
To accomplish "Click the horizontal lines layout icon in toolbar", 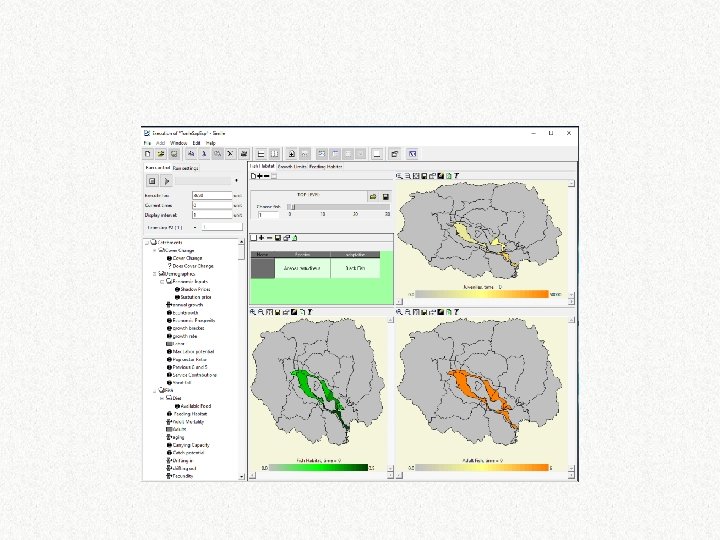I will (261, 154).
